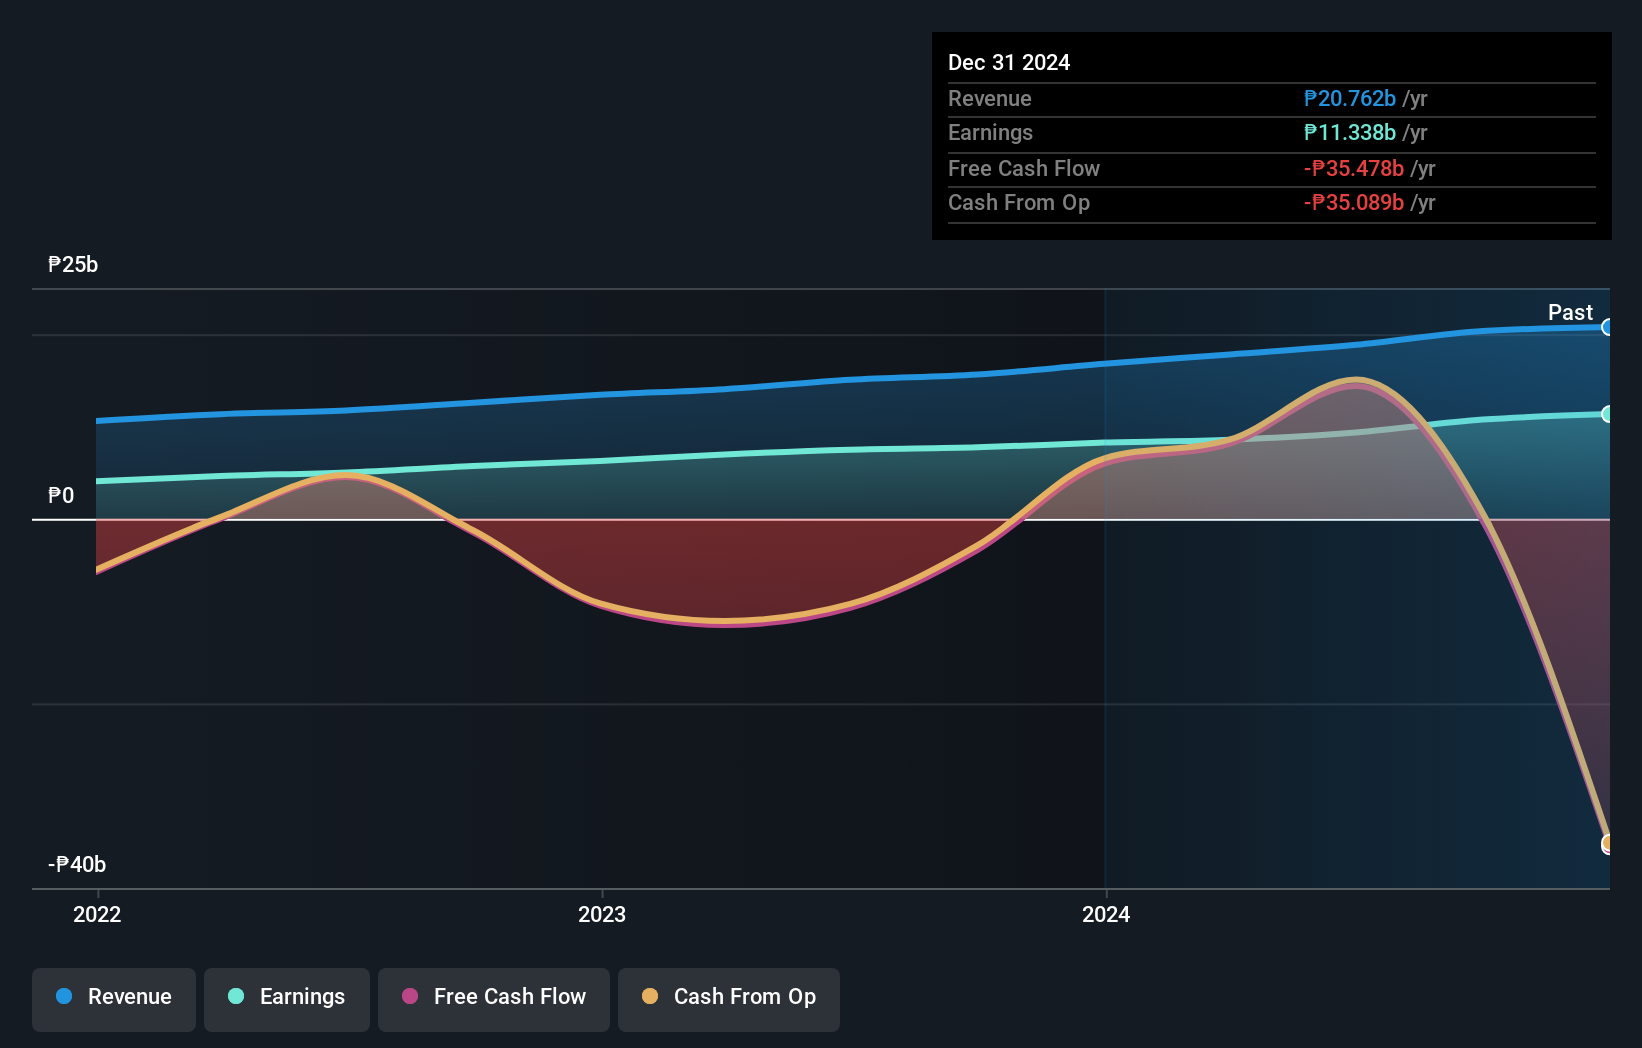This screenshot has height=1048, width=1642.
Task: Click the Cash From Op endpoint marker
Action: pyautogui.click(x=1607, y=844)
